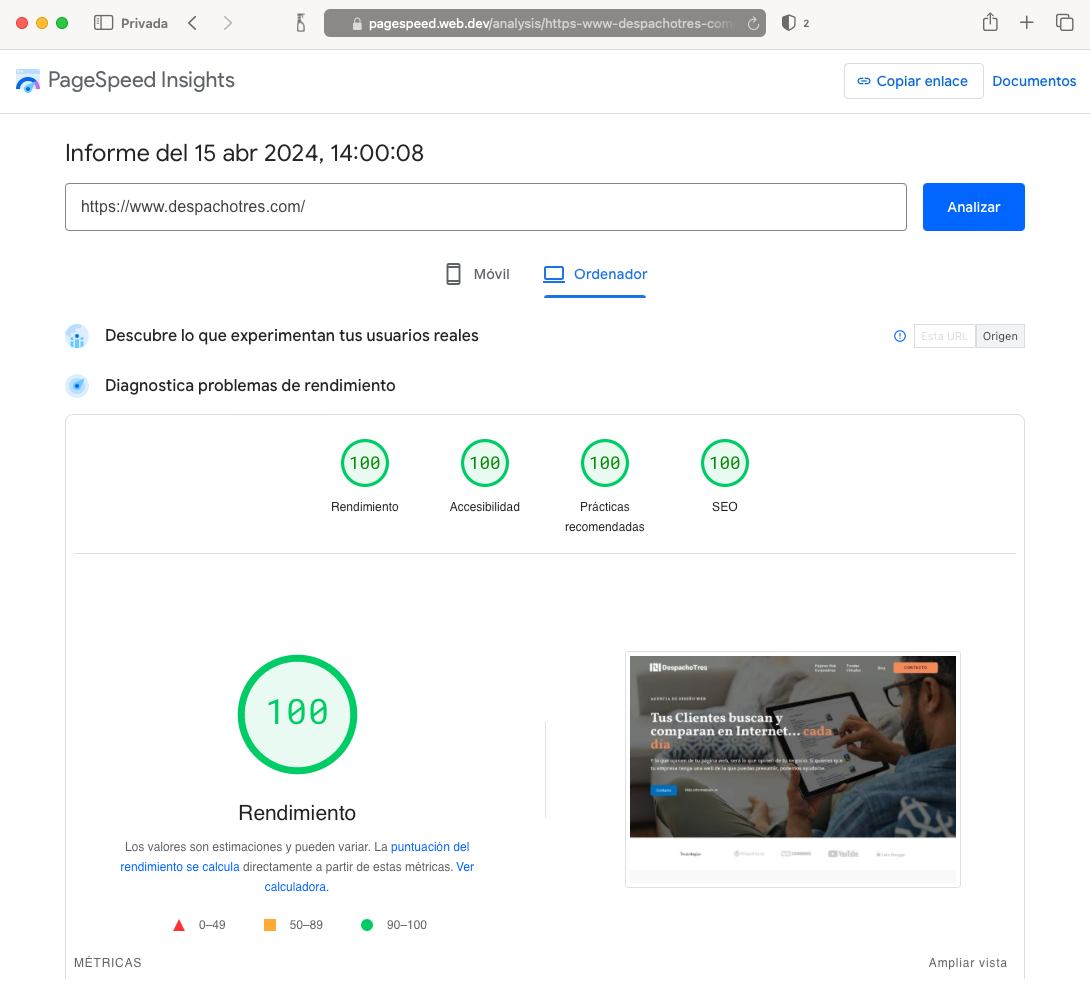Go back to the previous page
This screenshot has width=1090, height=1001.
tap(193, 23)
